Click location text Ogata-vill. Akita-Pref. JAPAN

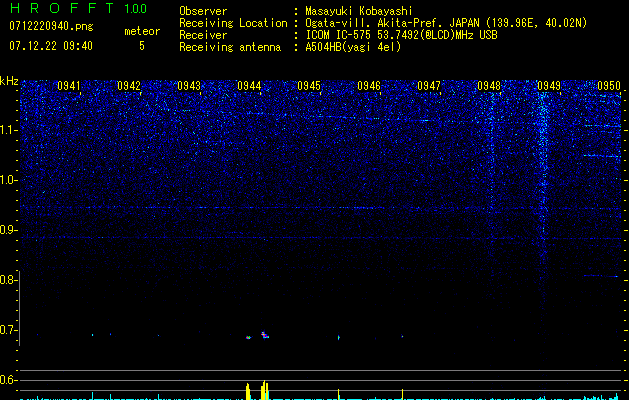click(392, 23)
